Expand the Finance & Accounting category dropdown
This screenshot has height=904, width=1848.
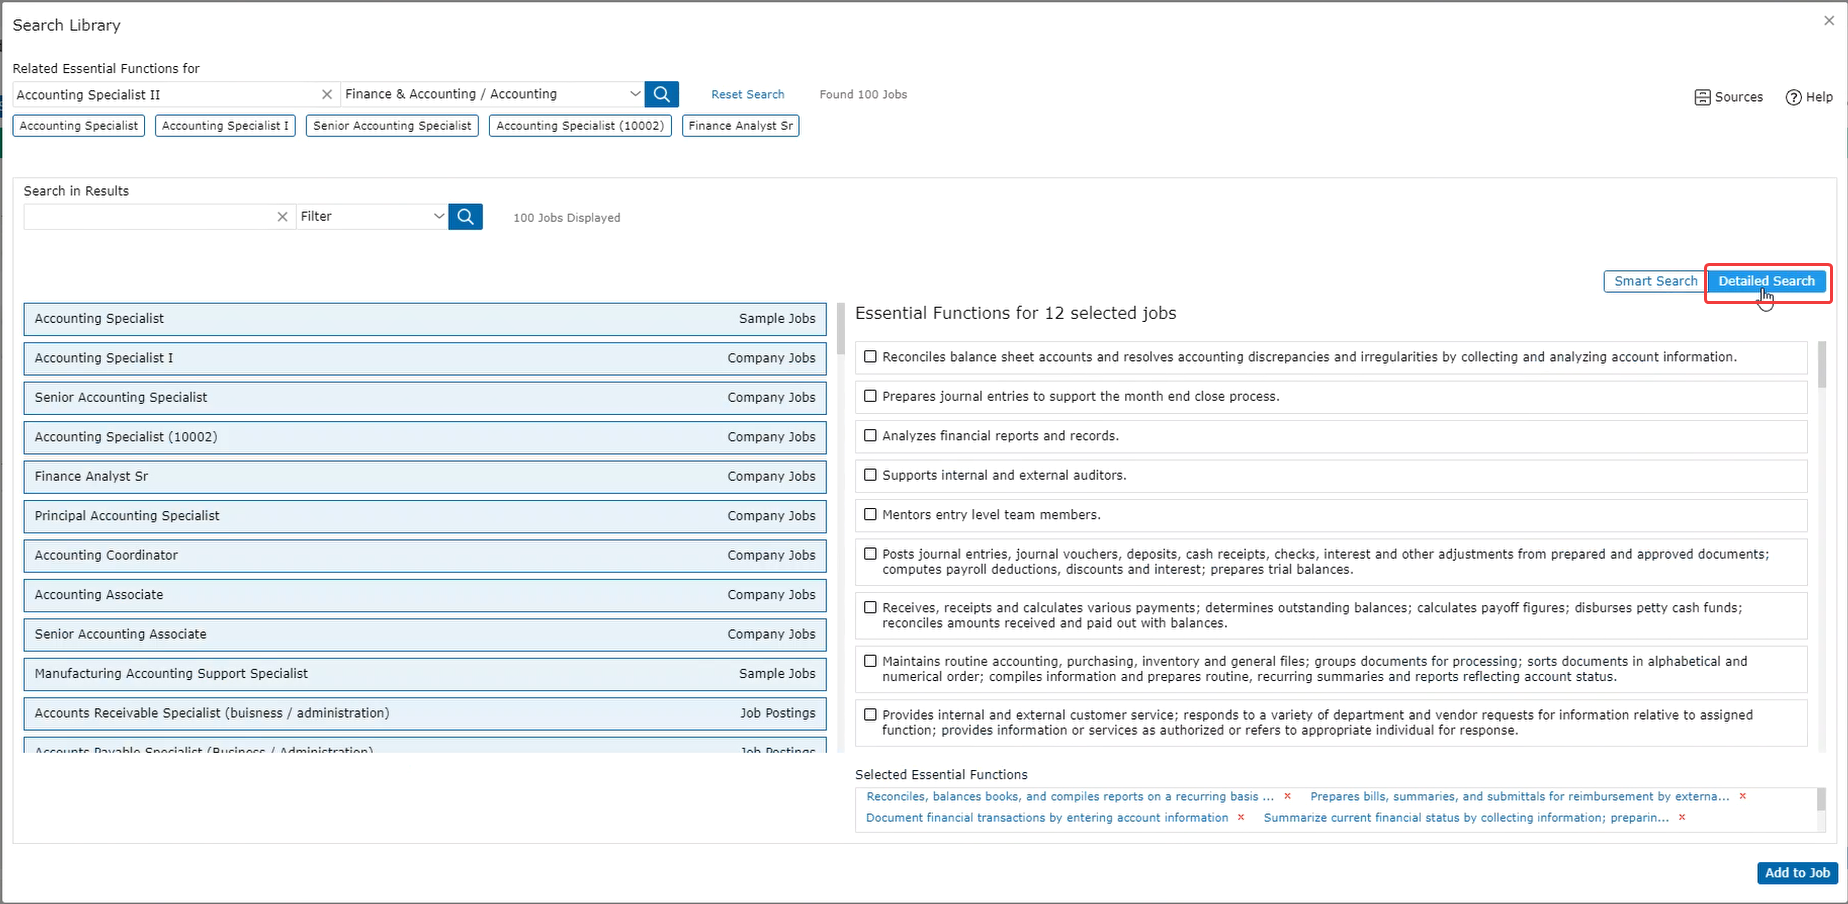tap(634, 94)
